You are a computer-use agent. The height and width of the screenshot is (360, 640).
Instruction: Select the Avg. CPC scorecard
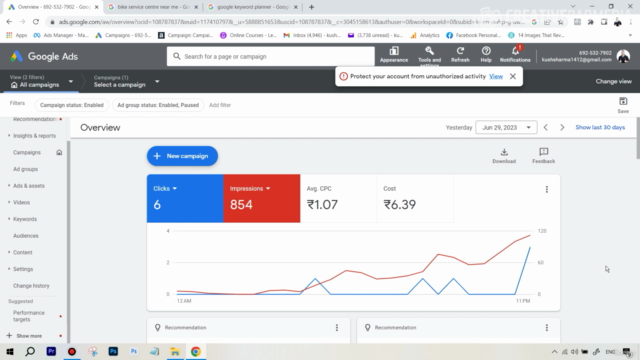338,198
